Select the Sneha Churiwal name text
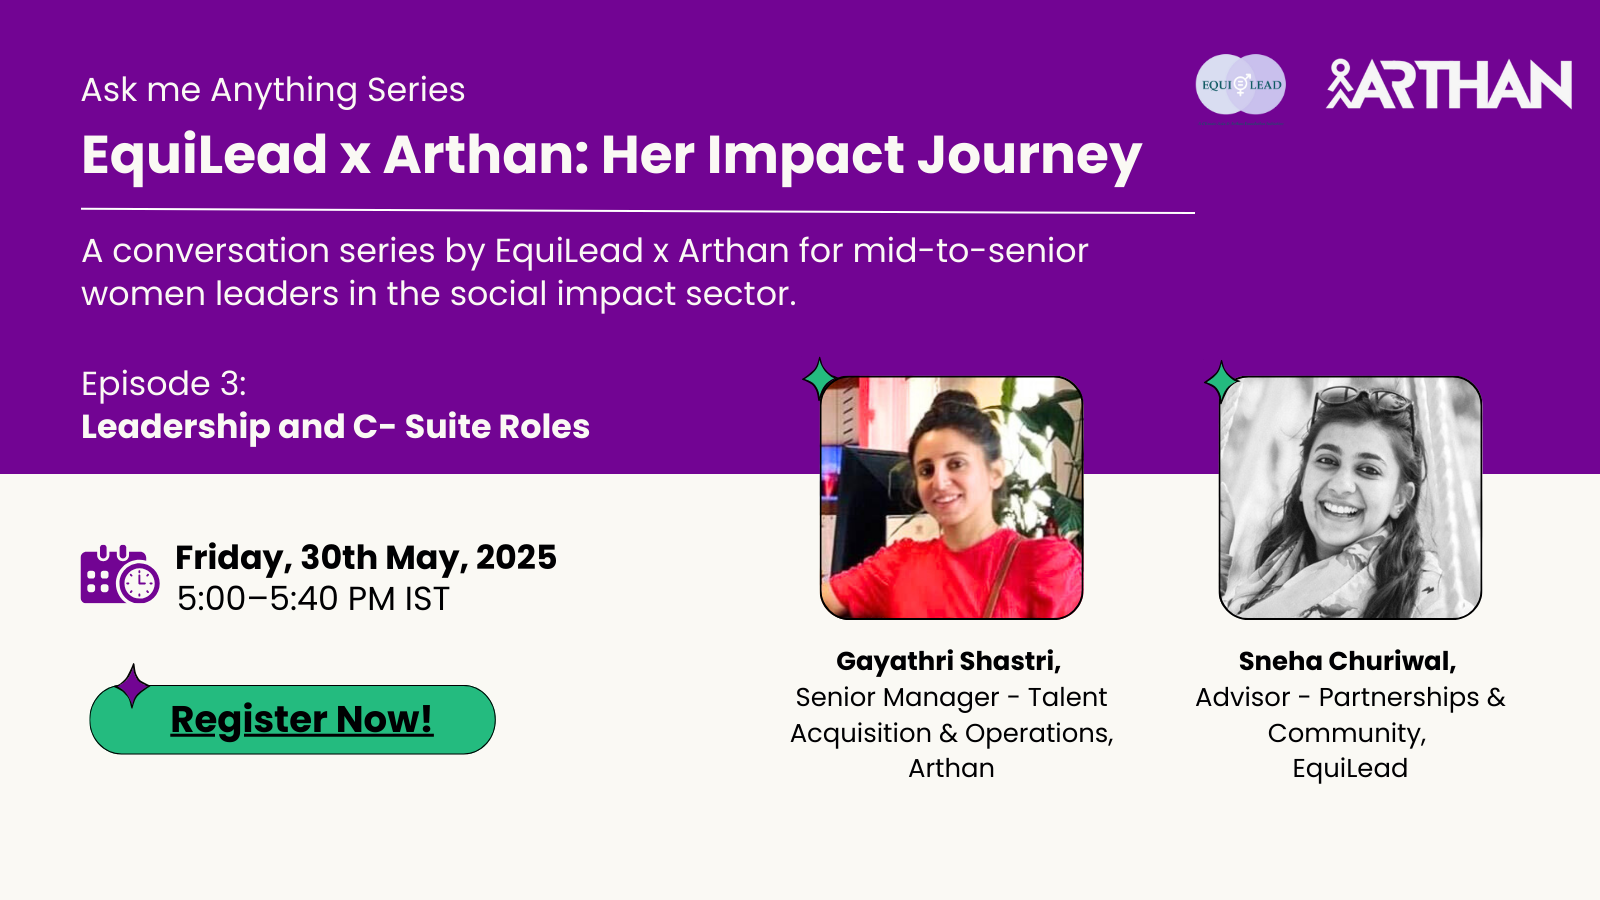This screenshot has width=1600, height=900. pyautogui.click(x=1347, y=661)
